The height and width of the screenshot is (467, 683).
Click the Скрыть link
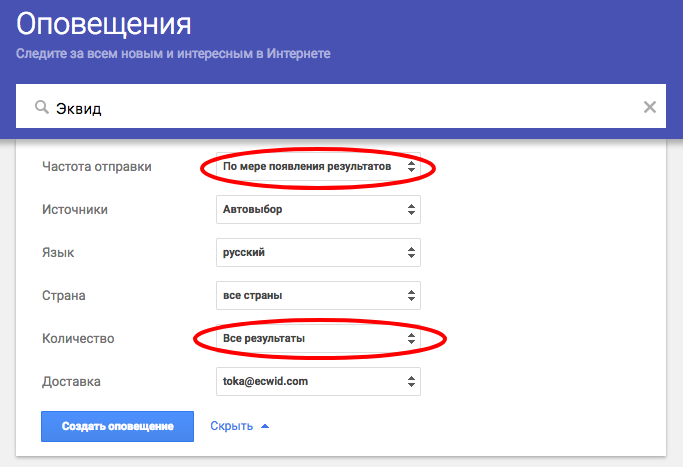[231, 426]
